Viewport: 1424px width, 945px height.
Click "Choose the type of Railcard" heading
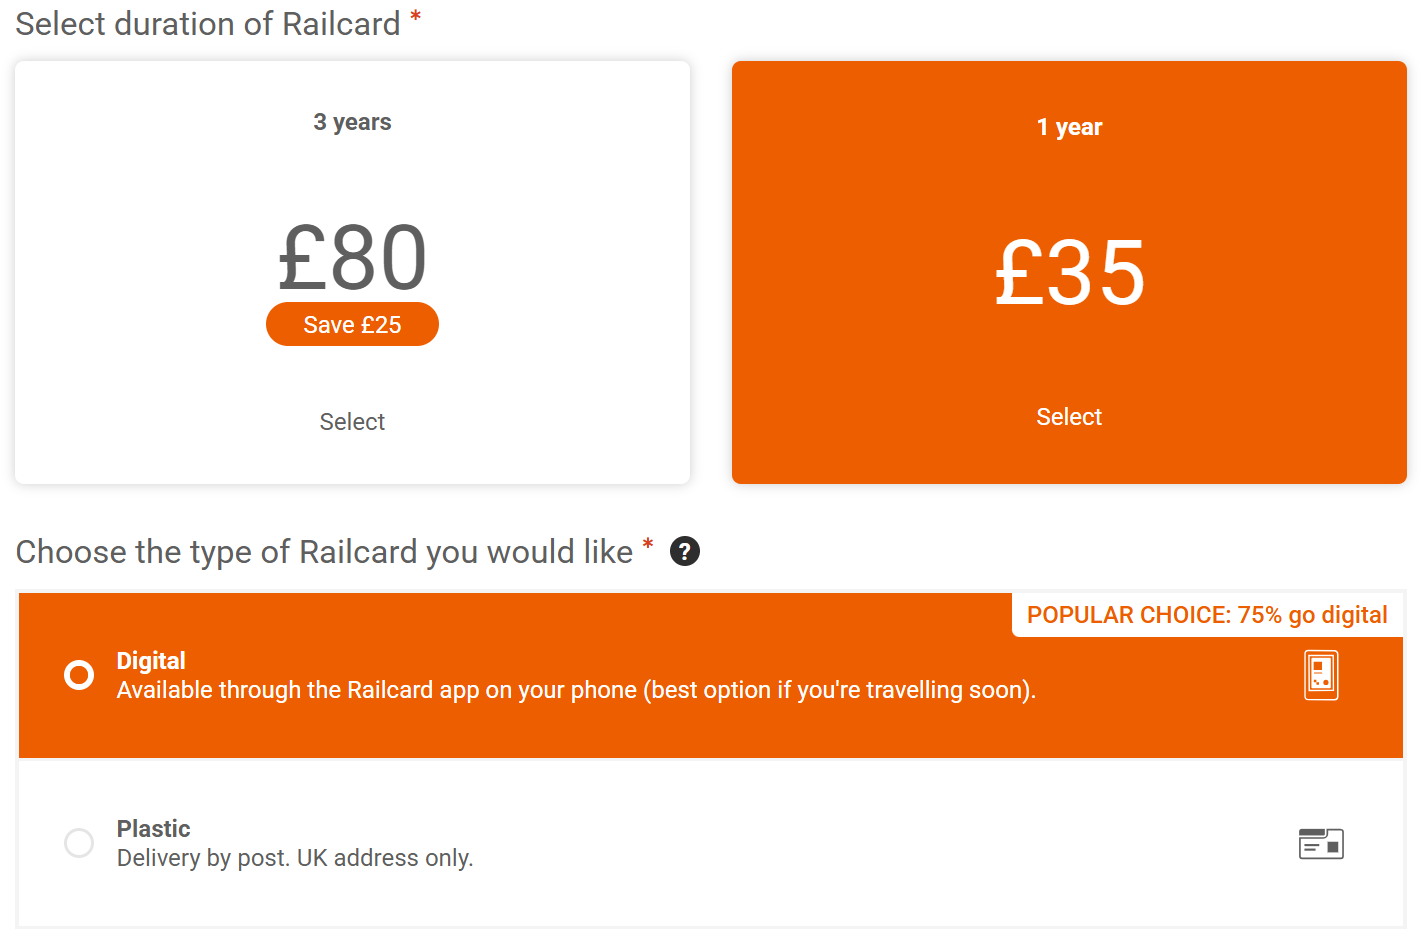(324, 552)
